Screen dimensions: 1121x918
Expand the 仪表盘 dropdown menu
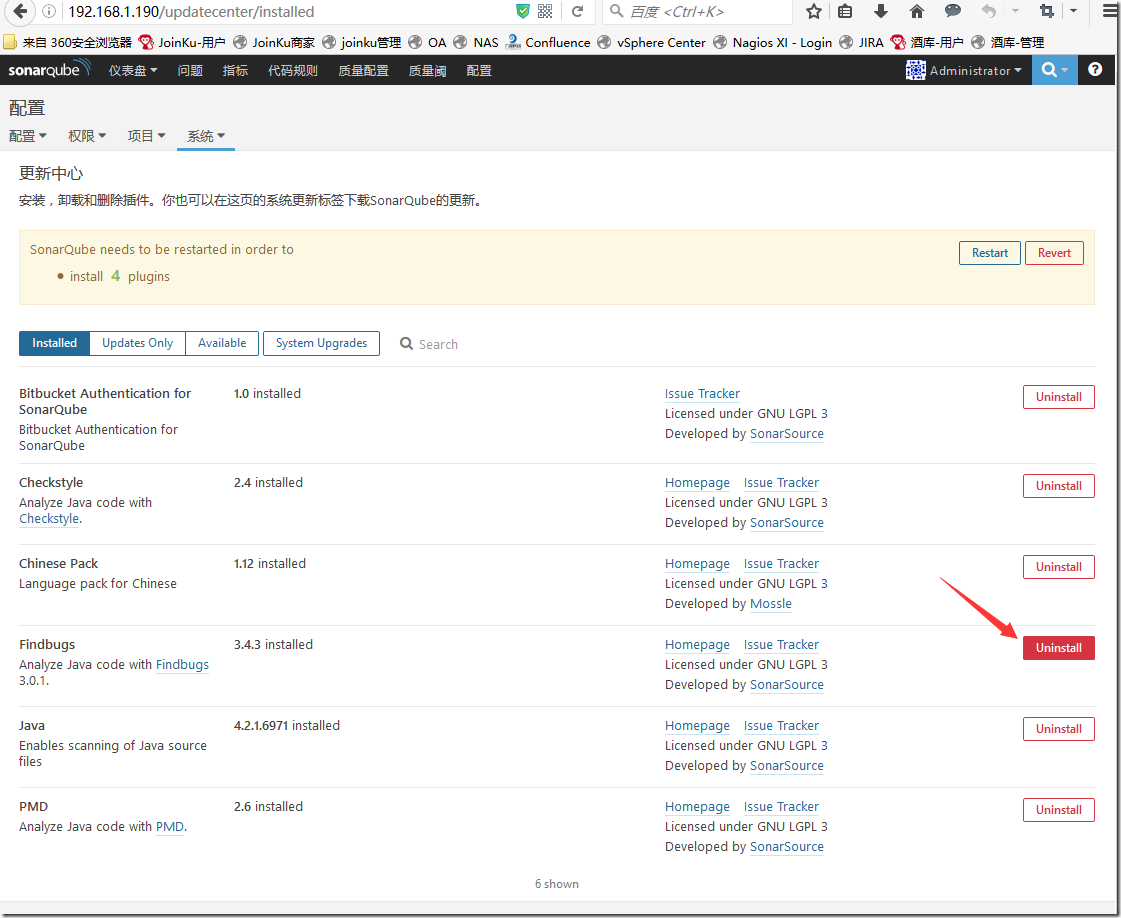pyautogui.click(x=133, y=71)
